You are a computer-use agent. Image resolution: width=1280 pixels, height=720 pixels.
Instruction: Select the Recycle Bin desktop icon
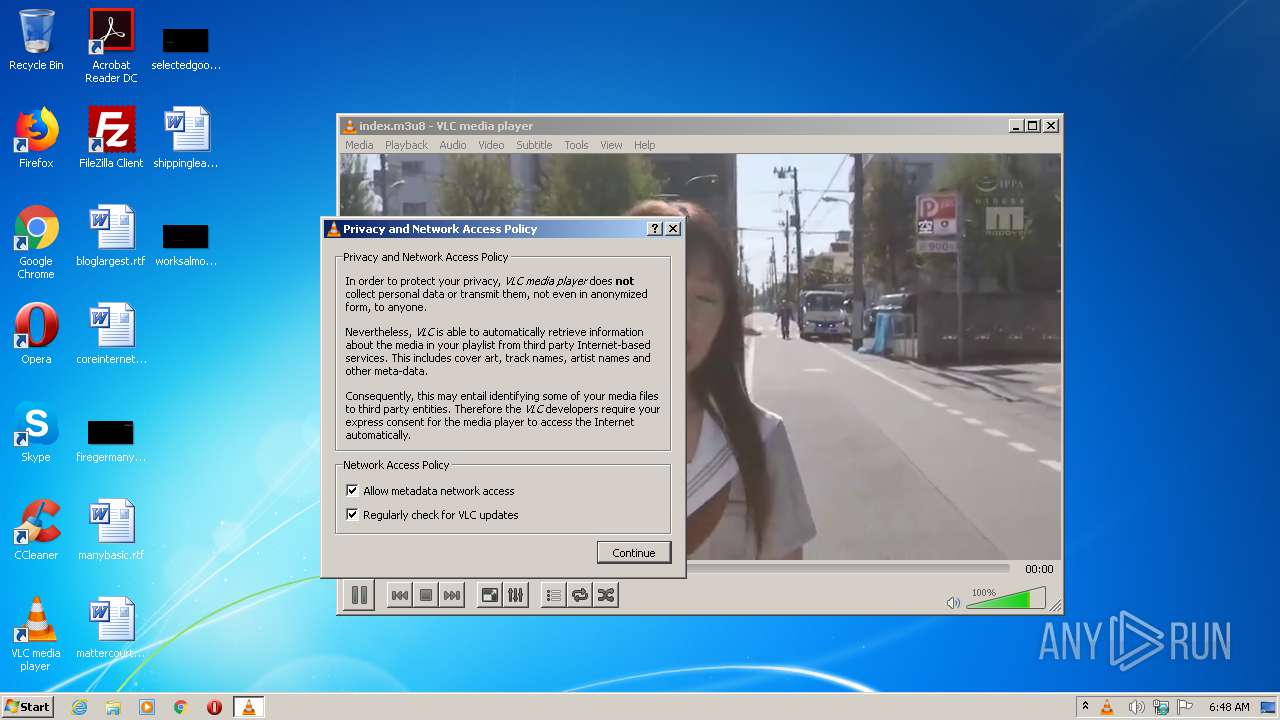point(36,40)
